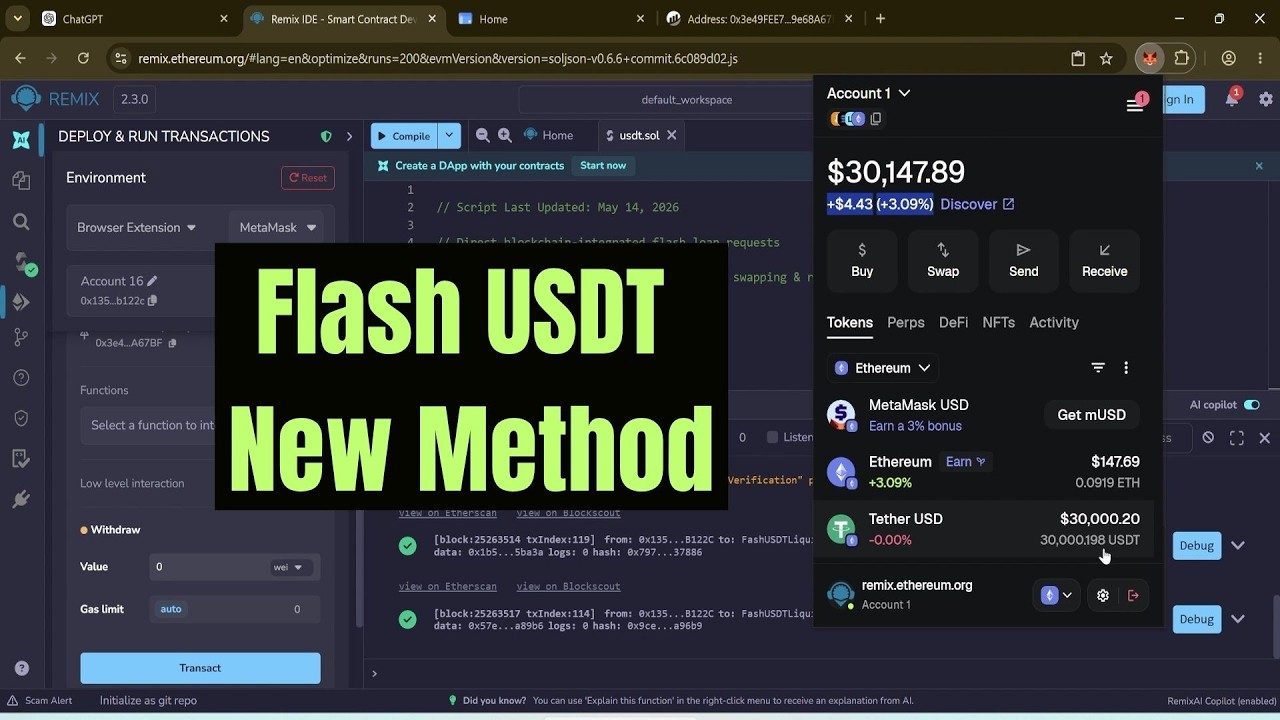Disconnect remix.ethereum.org with the red exit icon

pyautogui.click(x=1133, y=595)
